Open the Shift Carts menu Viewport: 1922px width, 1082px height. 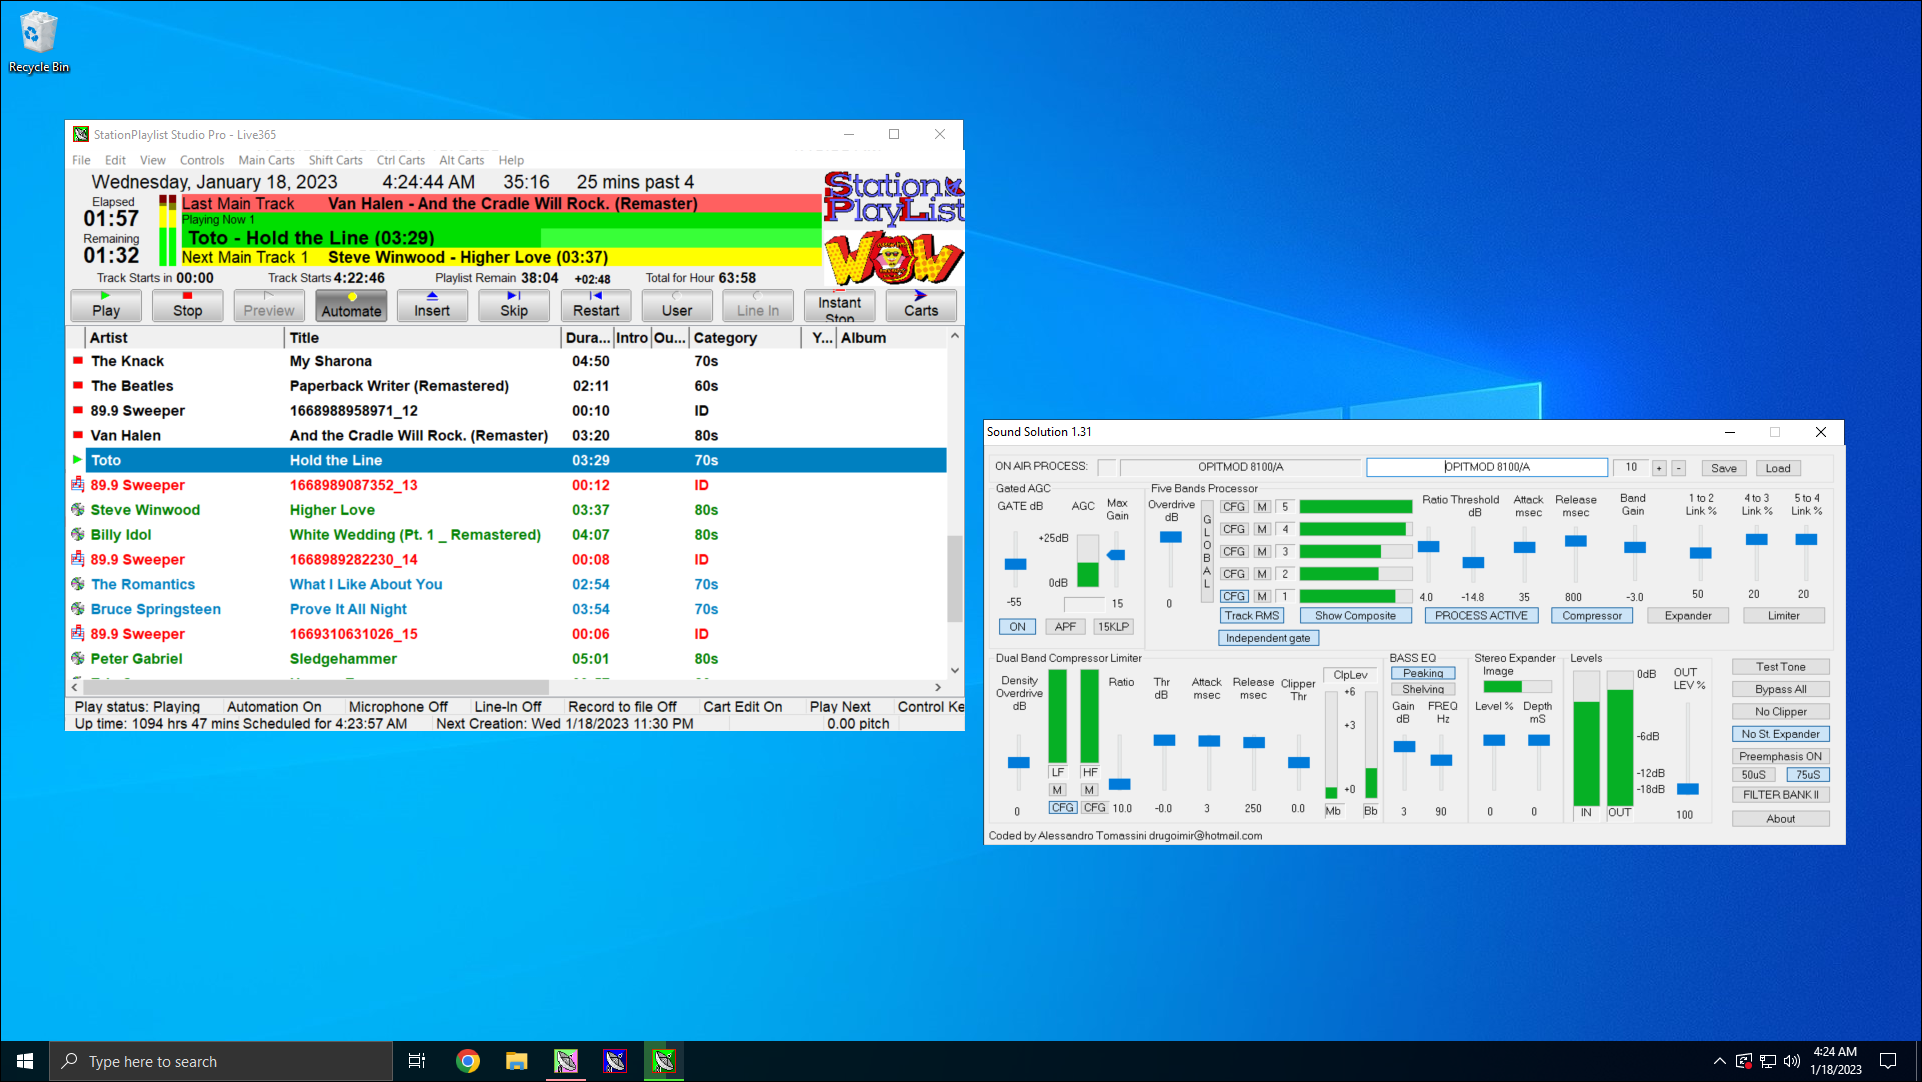point(335,160)
